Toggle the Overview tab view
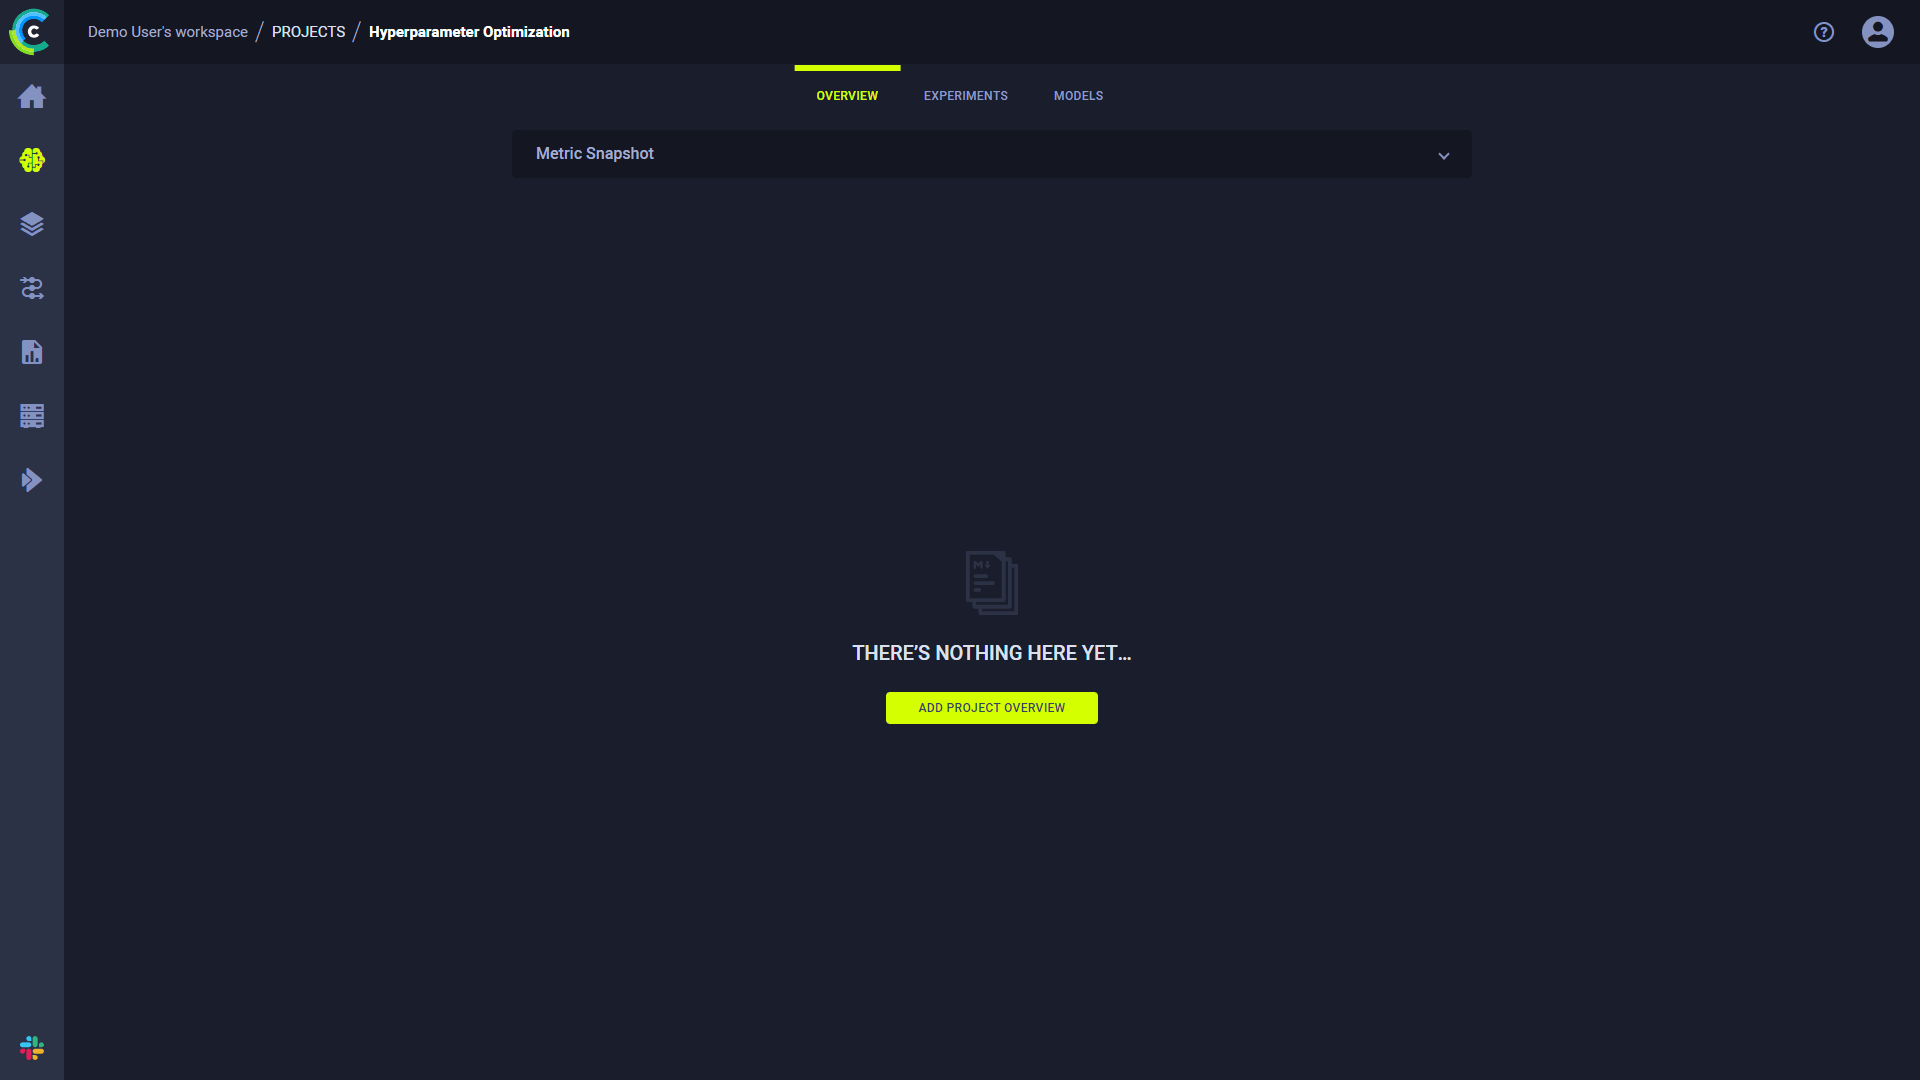This screenshot has width=1920, height=1080. tap(847, 95)
